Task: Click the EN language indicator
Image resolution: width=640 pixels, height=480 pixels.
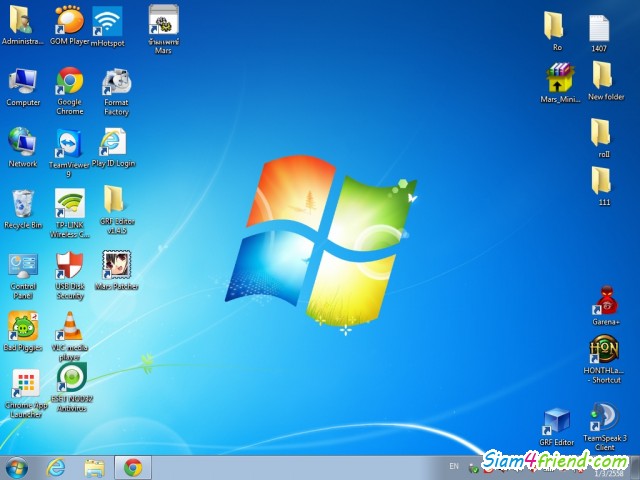Action: [x=454, y=466]
